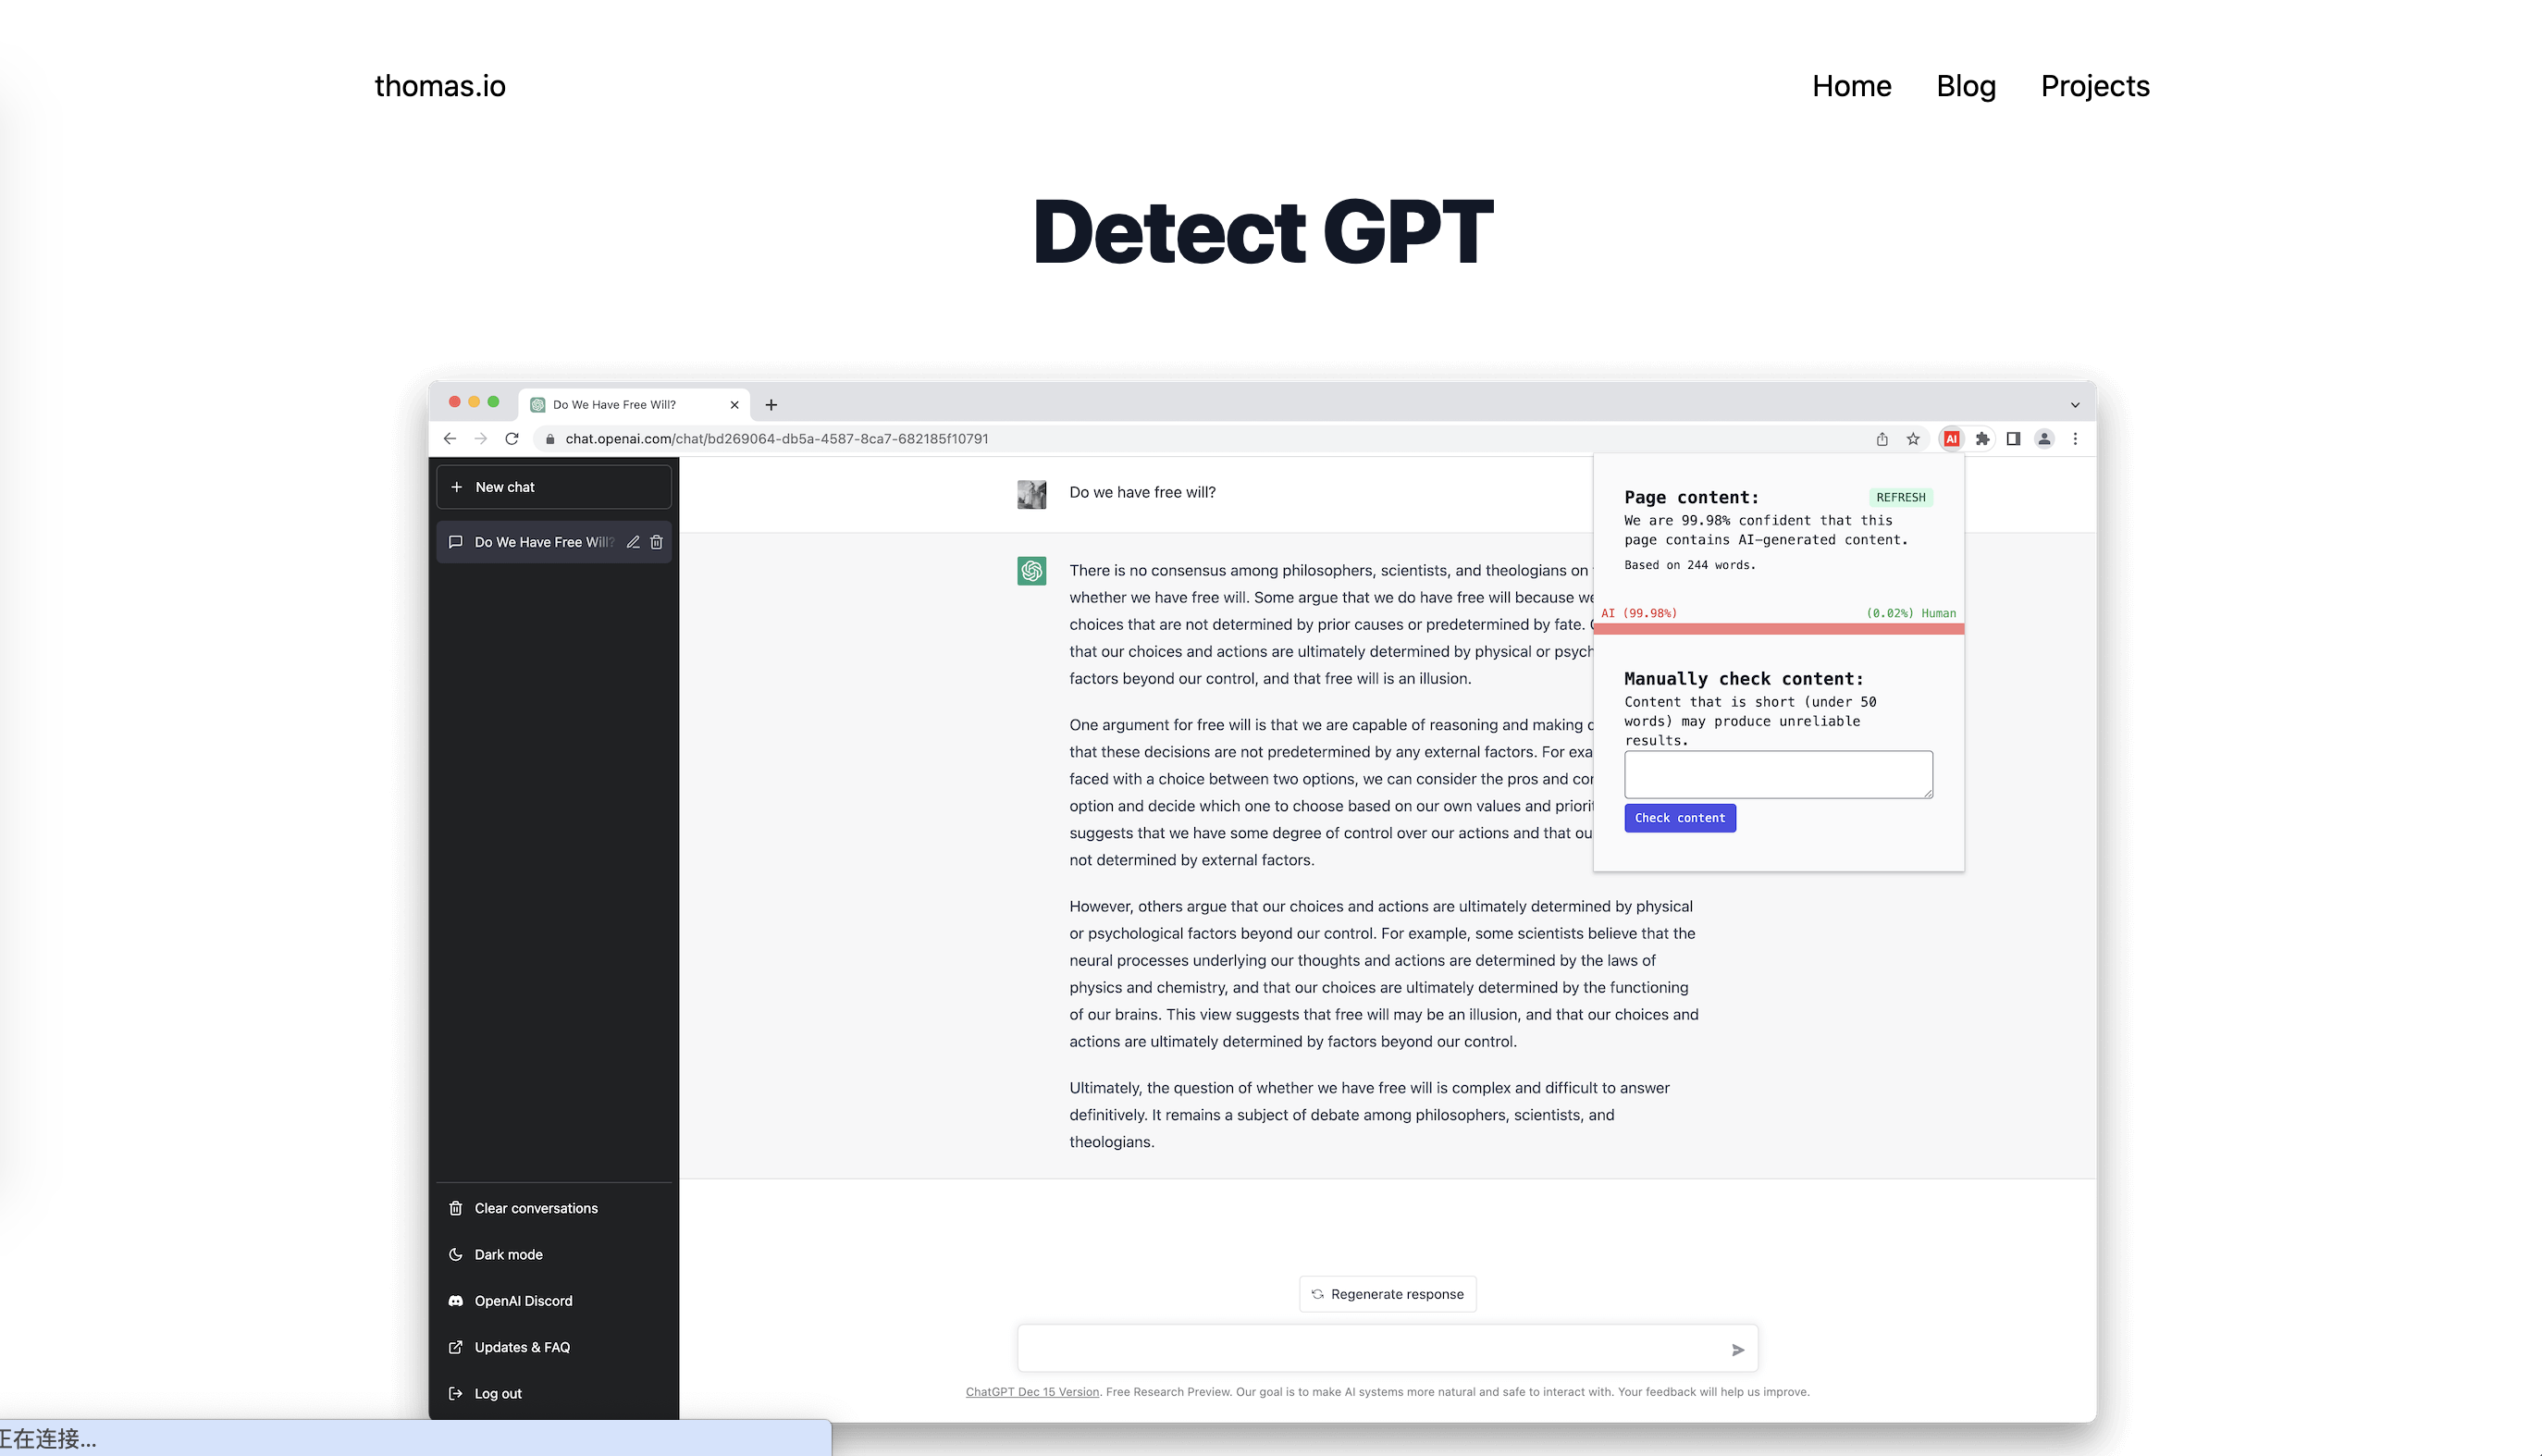Click the blue Check content button
2542x1456 pixels.
pos(1680,818)
